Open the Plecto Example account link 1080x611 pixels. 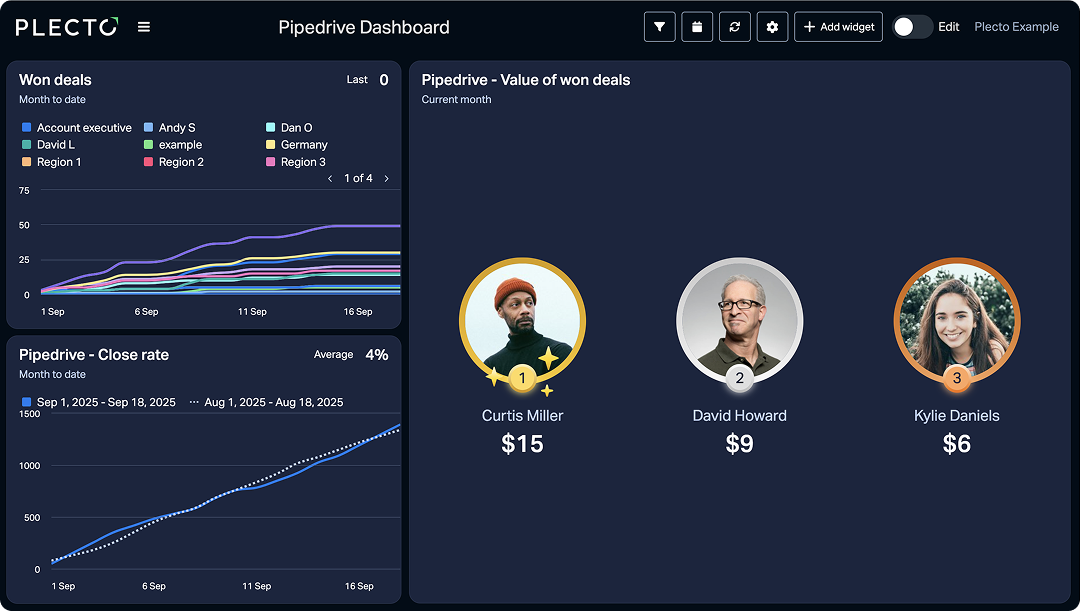(x=1016, y=27)
